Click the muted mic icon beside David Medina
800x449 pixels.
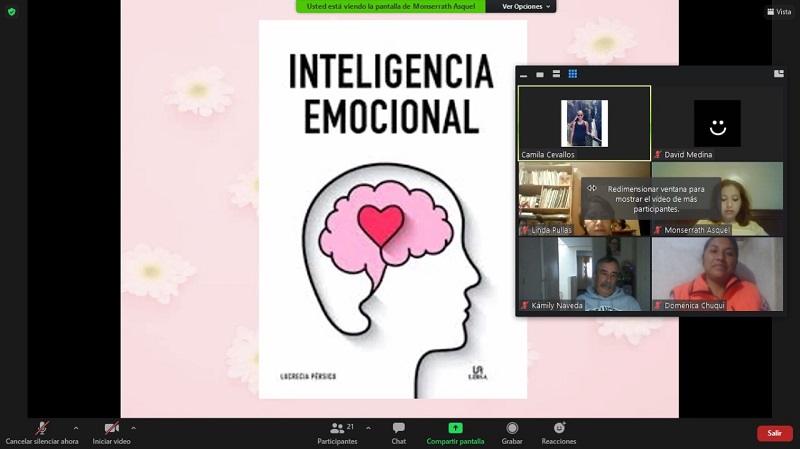pyautogui.click(x=658, y=155)
